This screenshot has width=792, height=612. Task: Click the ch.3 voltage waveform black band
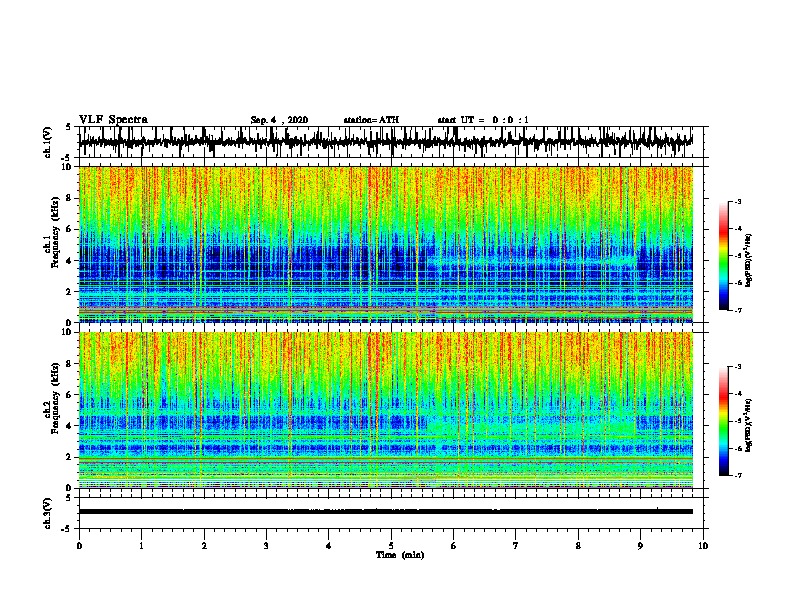tap(385, 512)
